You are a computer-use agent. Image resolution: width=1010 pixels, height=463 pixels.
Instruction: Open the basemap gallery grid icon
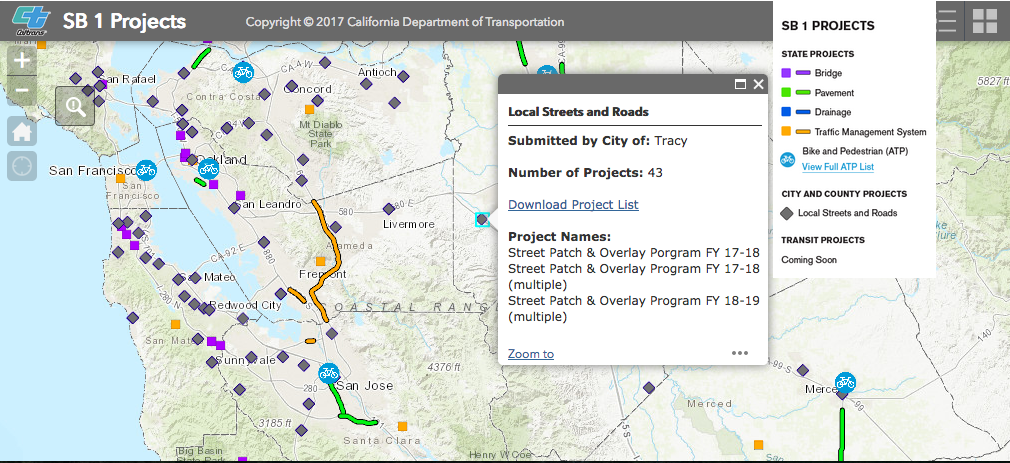tap(985, 21)
